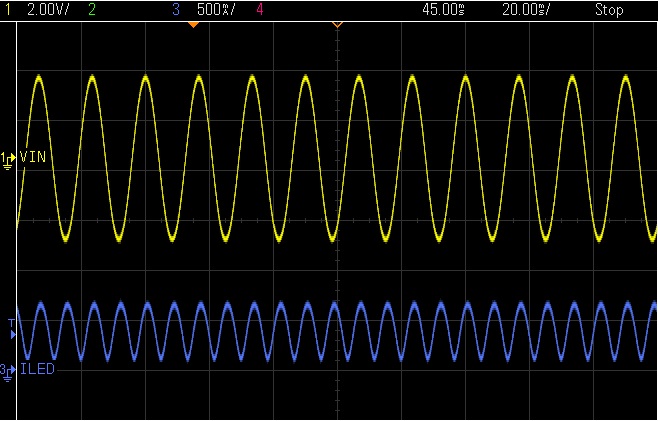Screen dimensions: 658x421
Task: Click the 500mA/ channel 3 scale
Action: (216, 10)
